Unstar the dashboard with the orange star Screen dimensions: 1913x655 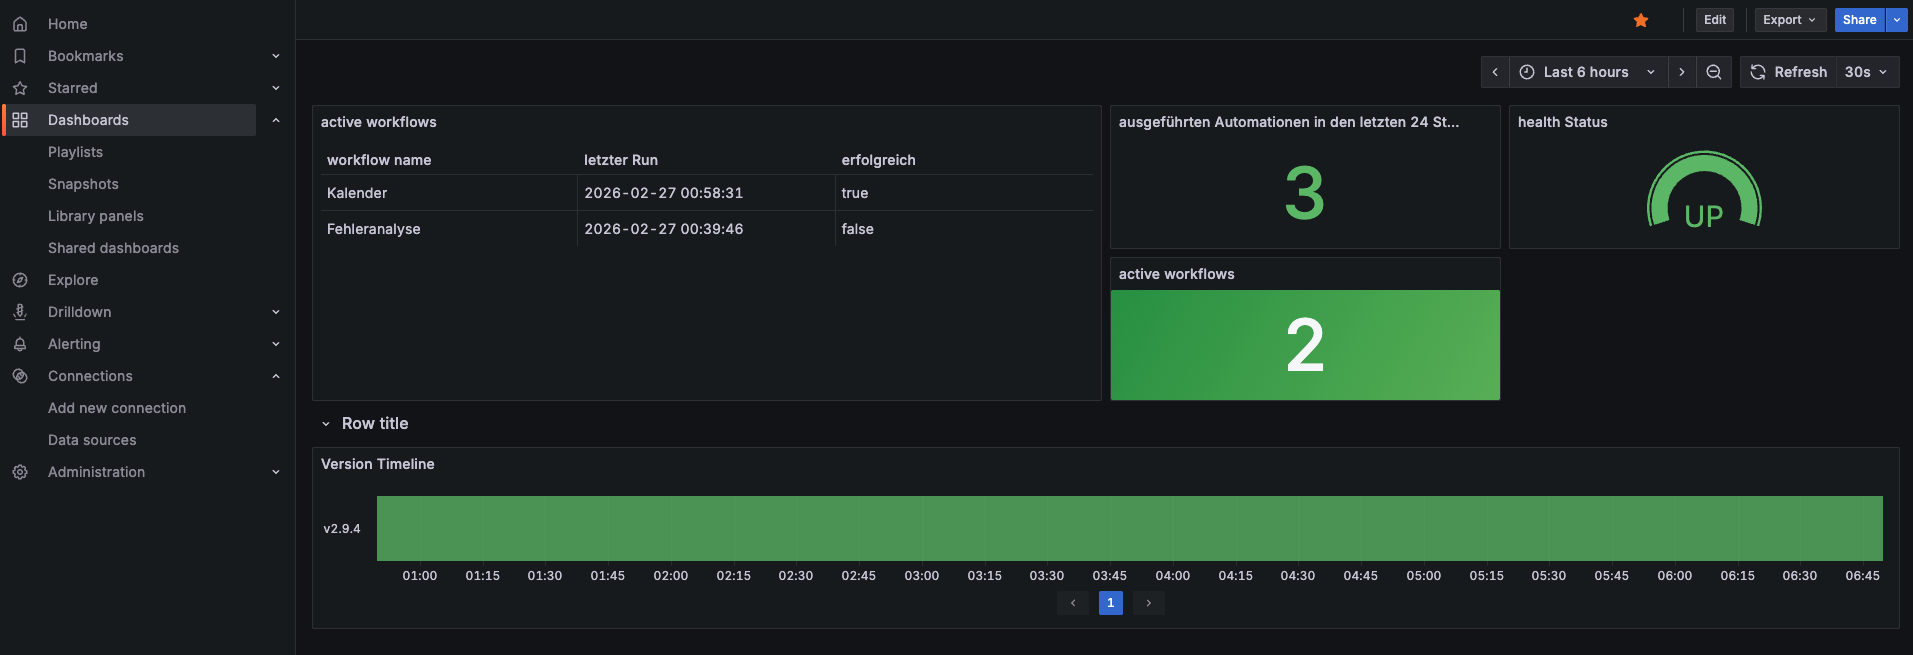click(x=1641, y=20)
